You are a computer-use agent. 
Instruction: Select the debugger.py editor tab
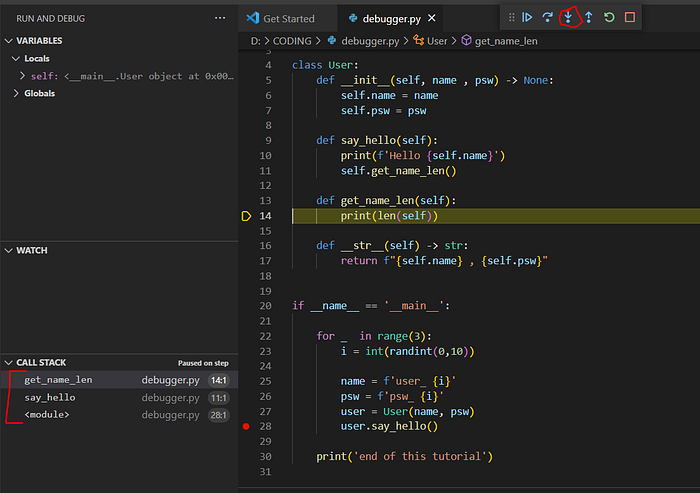pyautogui.click(x=392, y=19)
